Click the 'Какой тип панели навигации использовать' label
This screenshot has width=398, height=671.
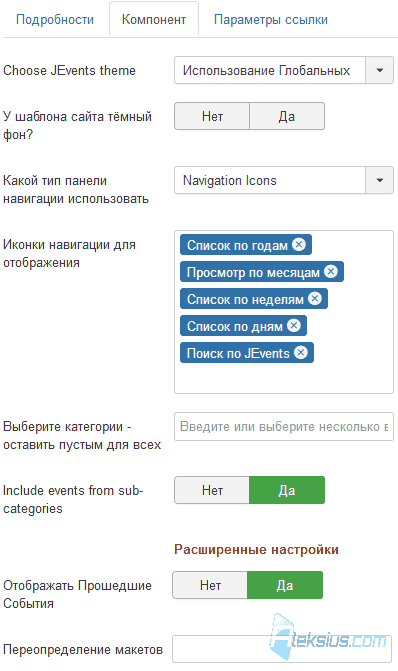pyautogui.click(x=76, y=190)
